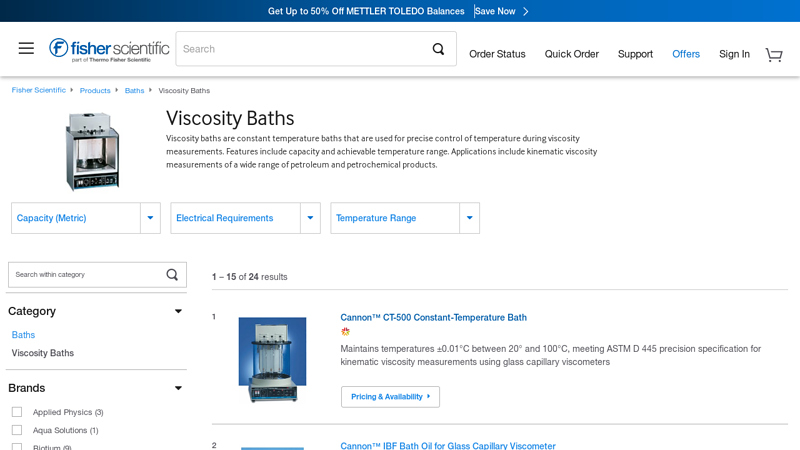
Task: Collapse the Brands section
Action: pyautogui.click(x=178, y=388)
